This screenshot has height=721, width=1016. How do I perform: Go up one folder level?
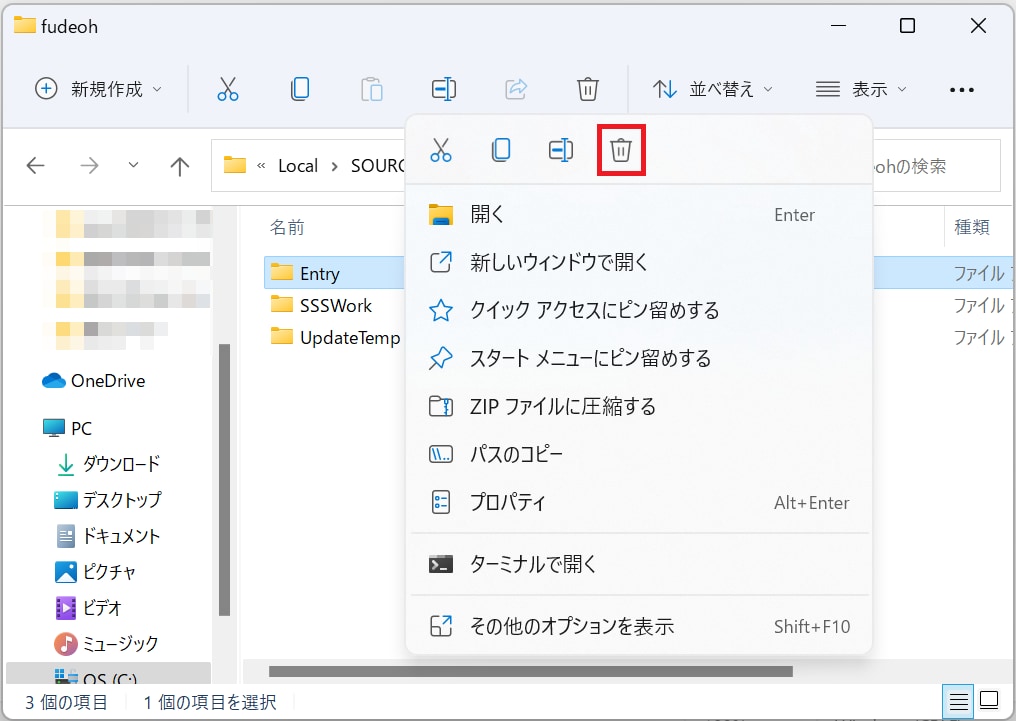coord(179,166)
